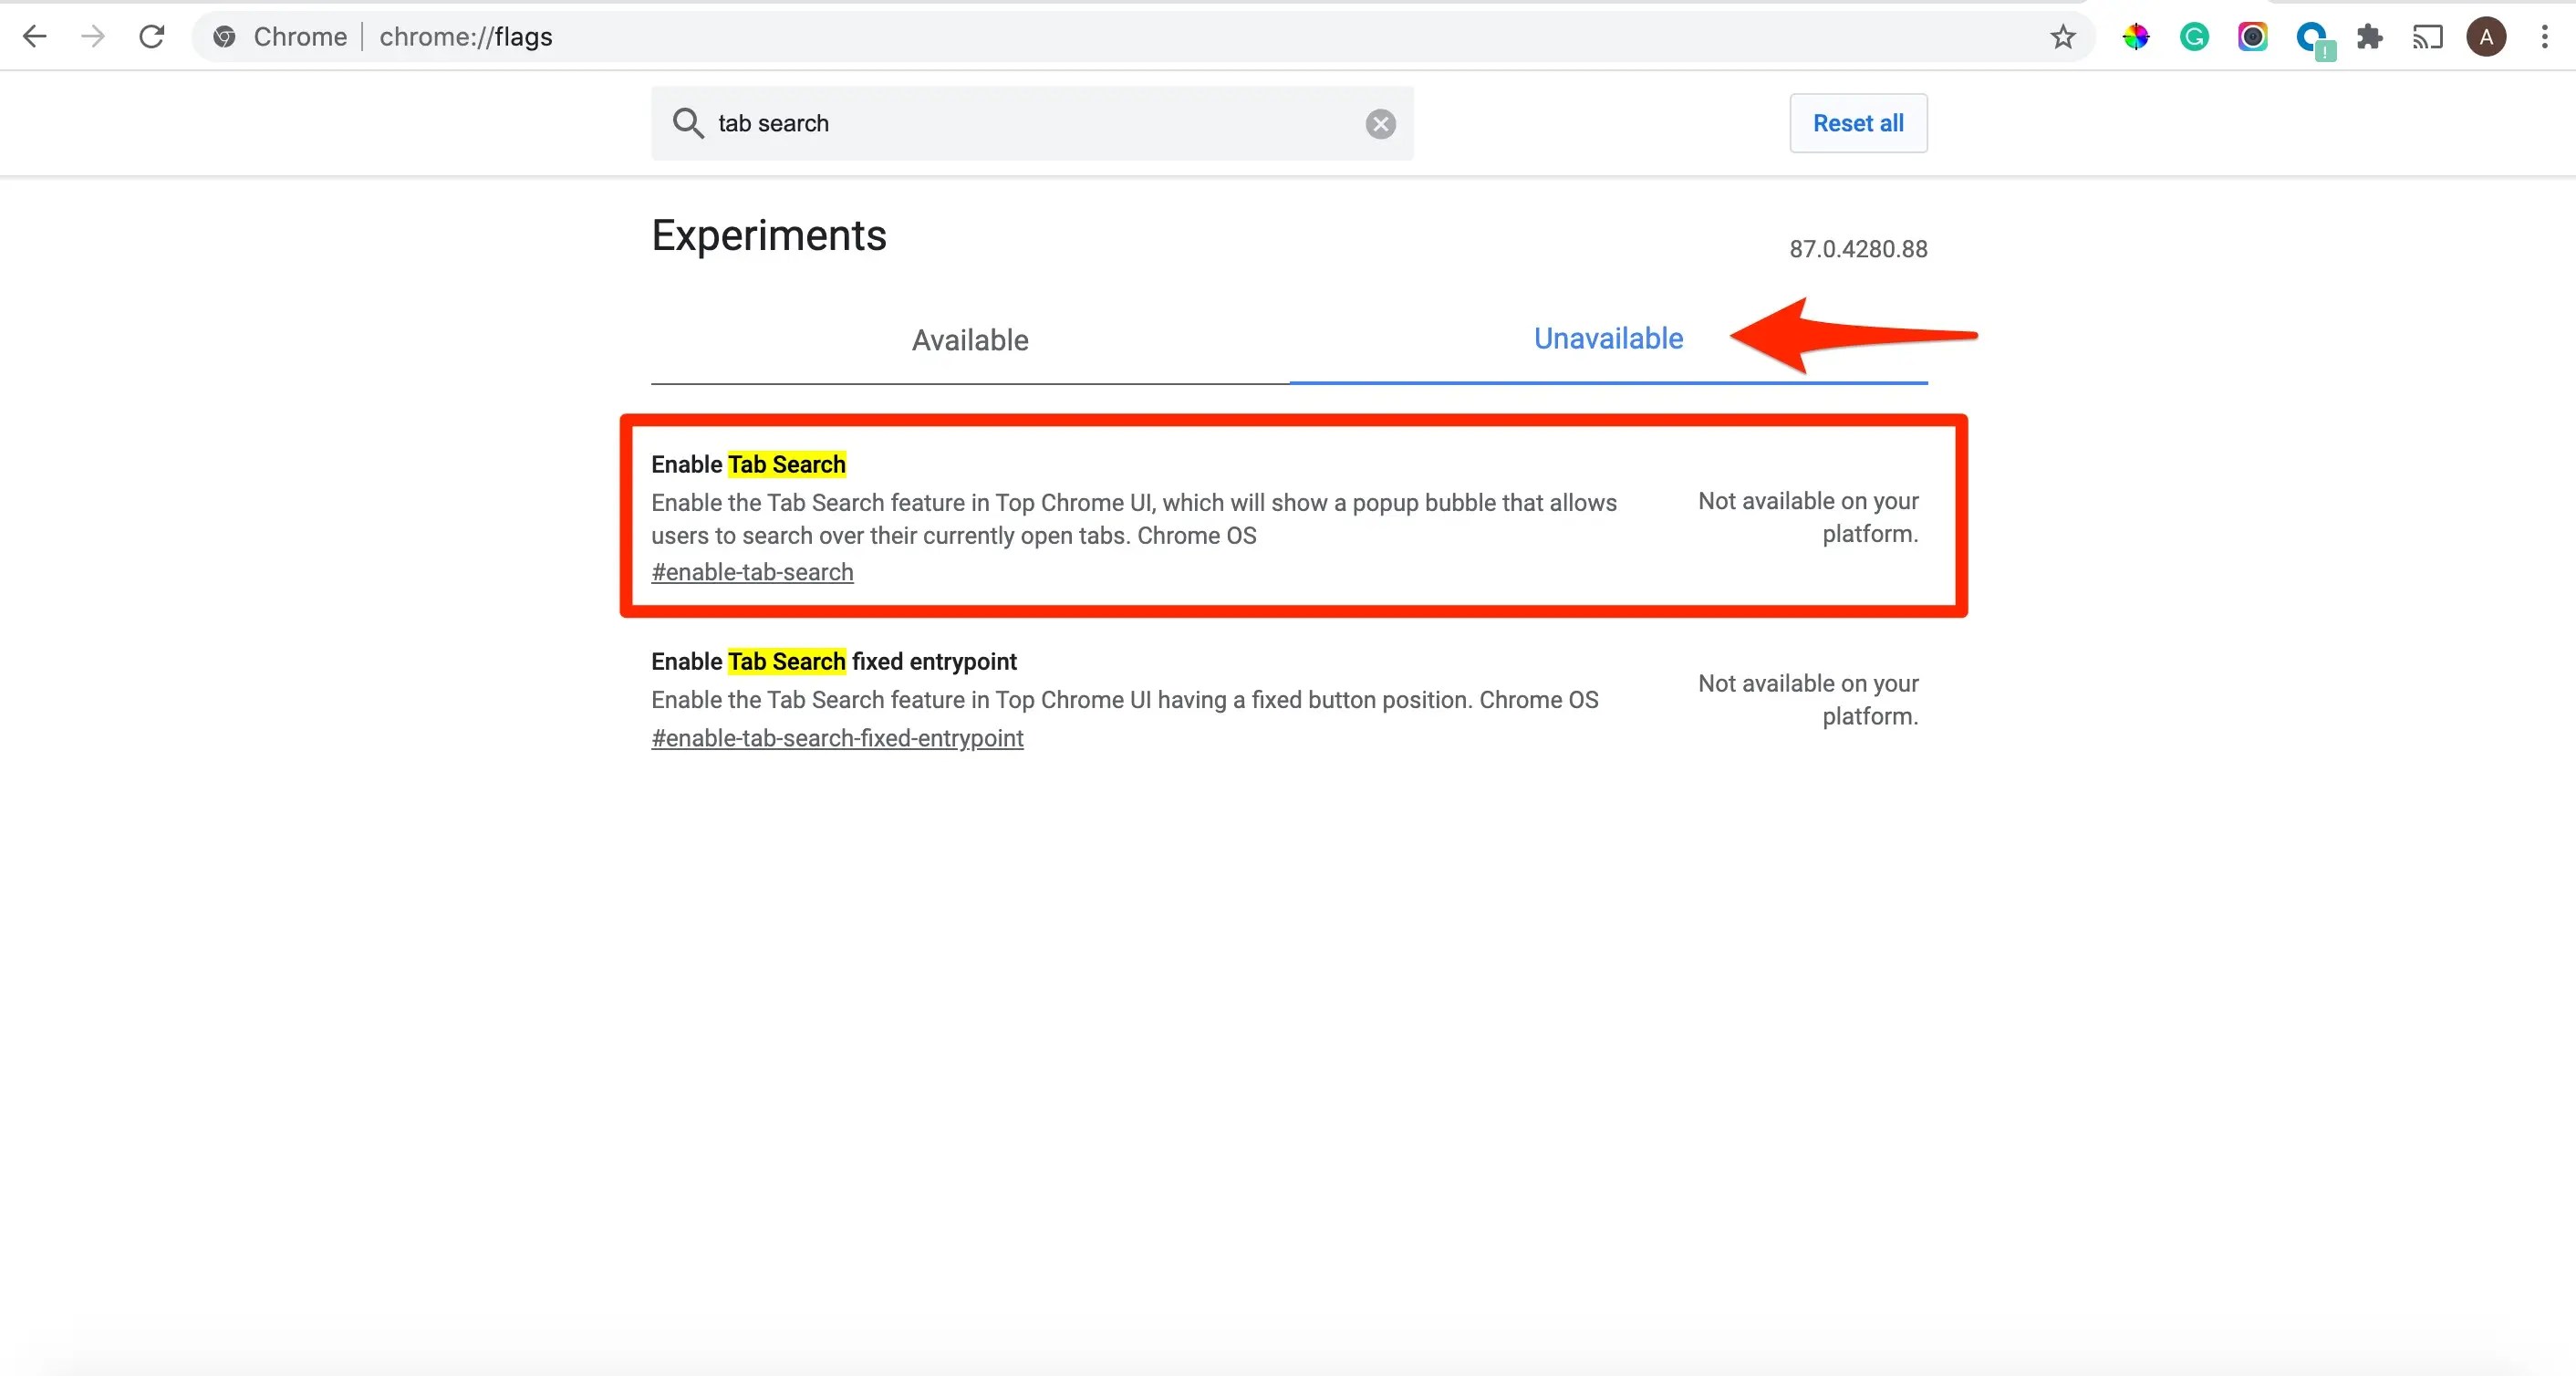Viewport: 2576px width, 1376px height.
Task: Click the search flags input field
Action: pos(1030,124)
